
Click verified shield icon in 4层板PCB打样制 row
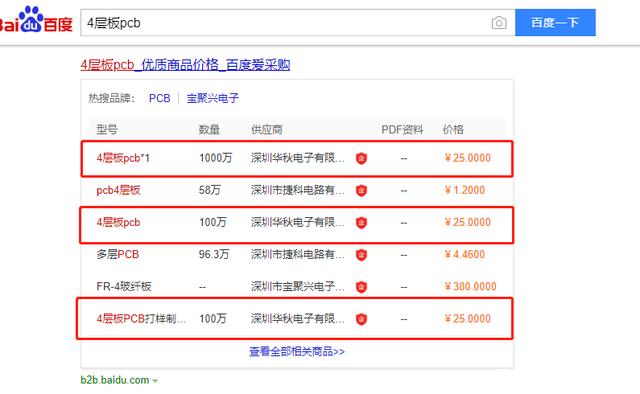(361, 319)
